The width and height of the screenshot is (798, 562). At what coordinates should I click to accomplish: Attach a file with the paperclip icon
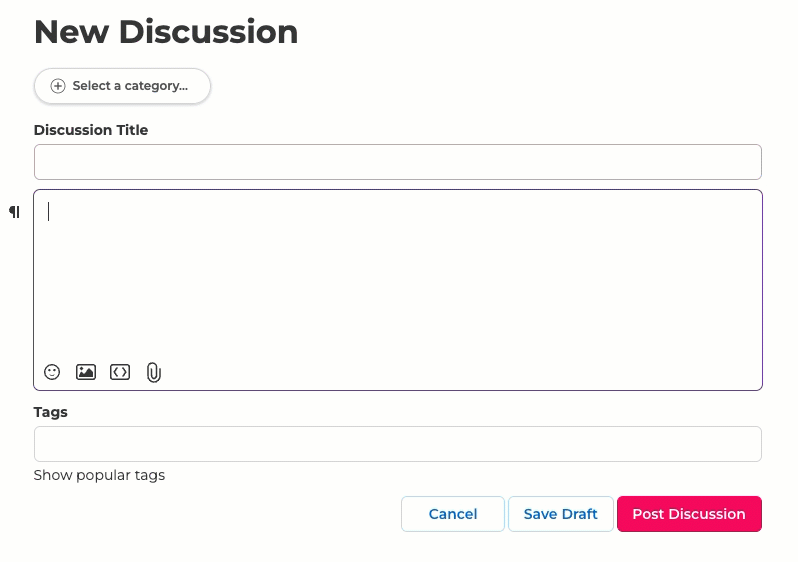click(154, 372)
